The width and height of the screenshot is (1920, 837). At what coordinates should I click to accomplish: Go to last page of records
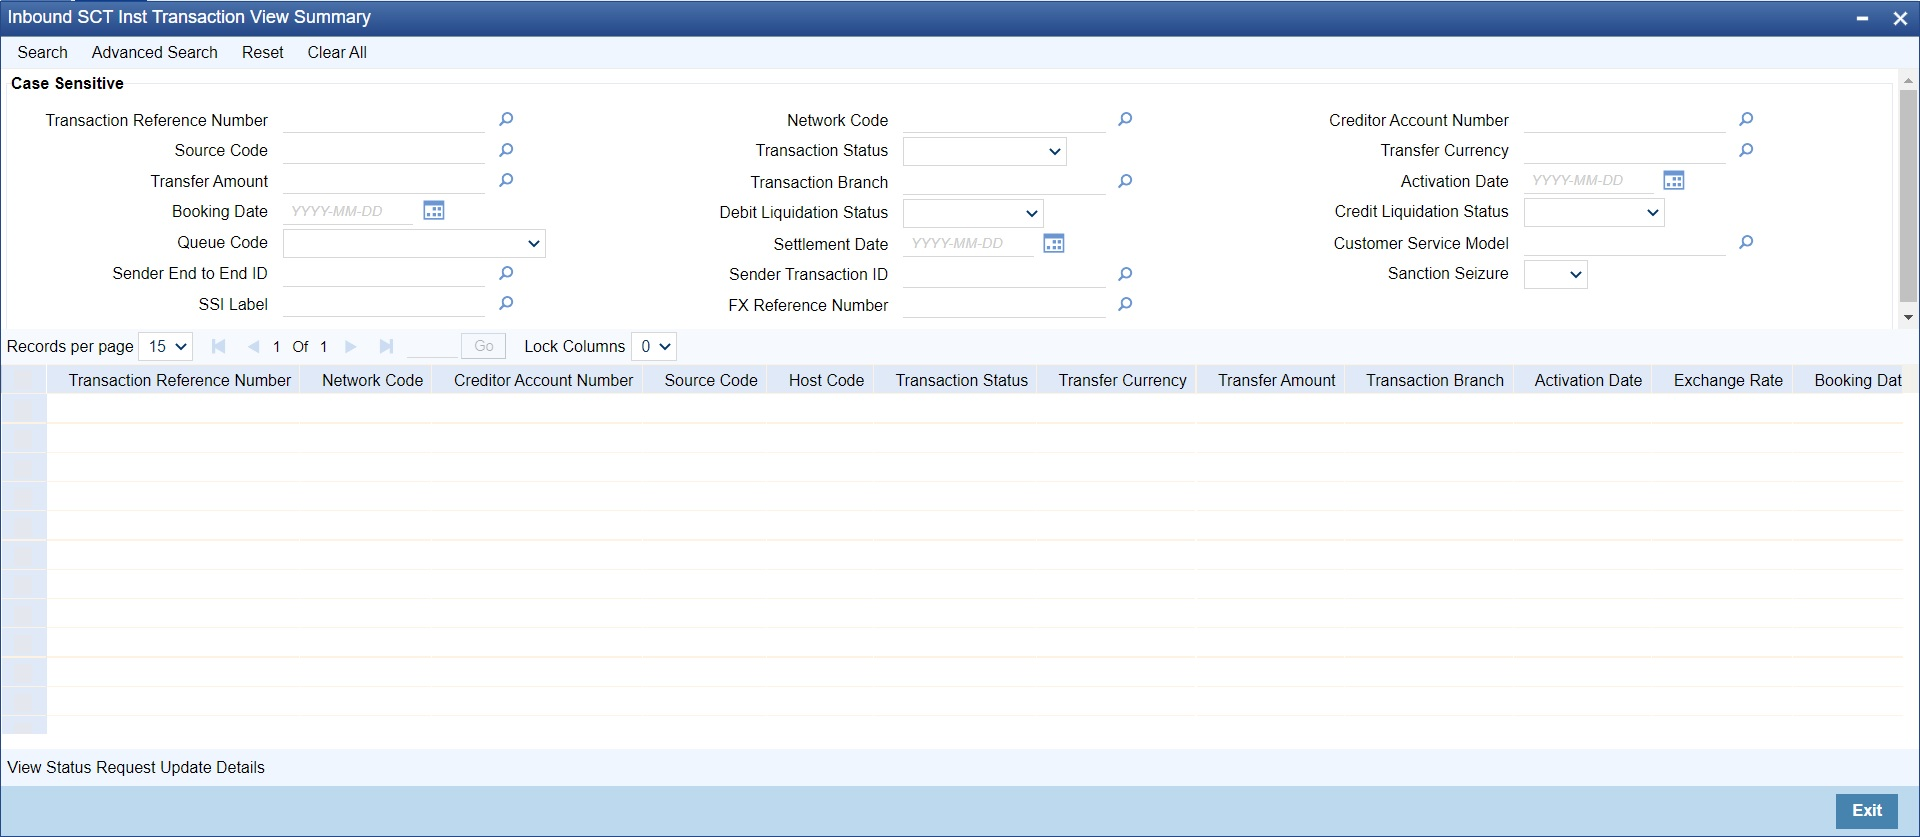coord(386,346)
